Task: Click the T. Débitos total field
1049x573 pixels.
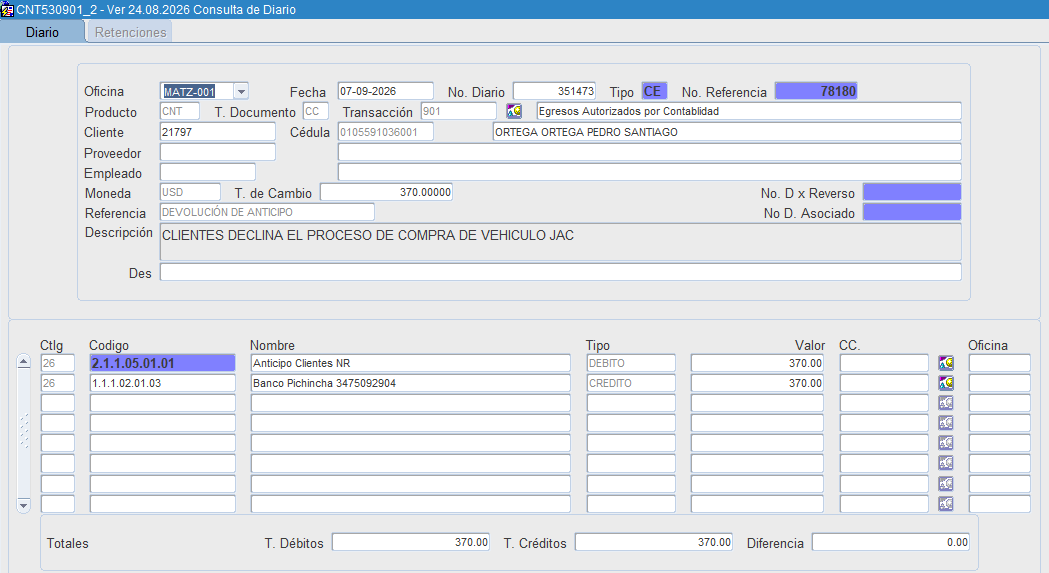Action: pyautogui.click(x=411, y=542)
